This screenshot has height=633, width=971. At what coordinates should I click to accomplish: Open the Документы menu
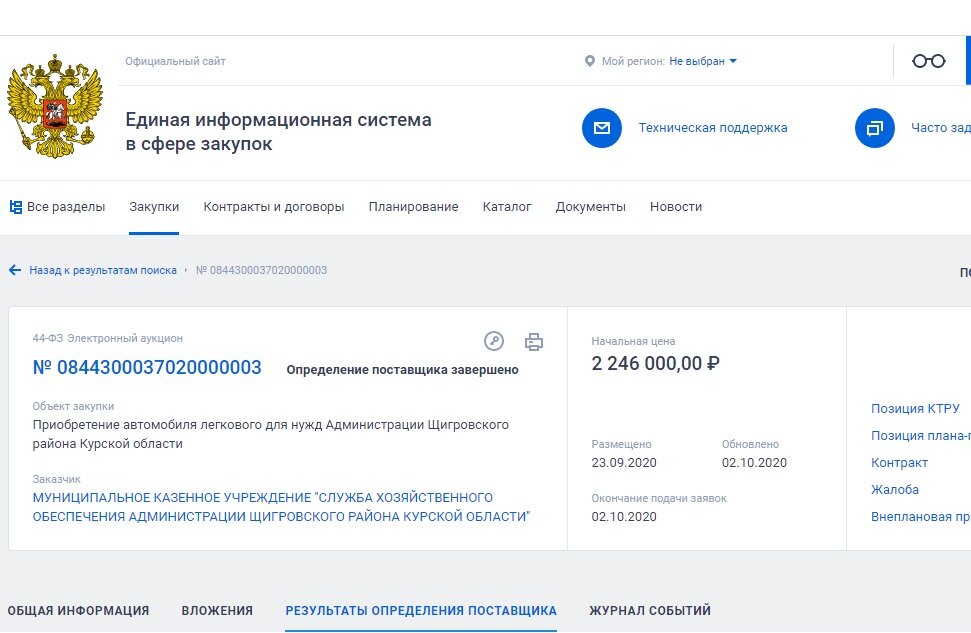(x=590, y=207)
